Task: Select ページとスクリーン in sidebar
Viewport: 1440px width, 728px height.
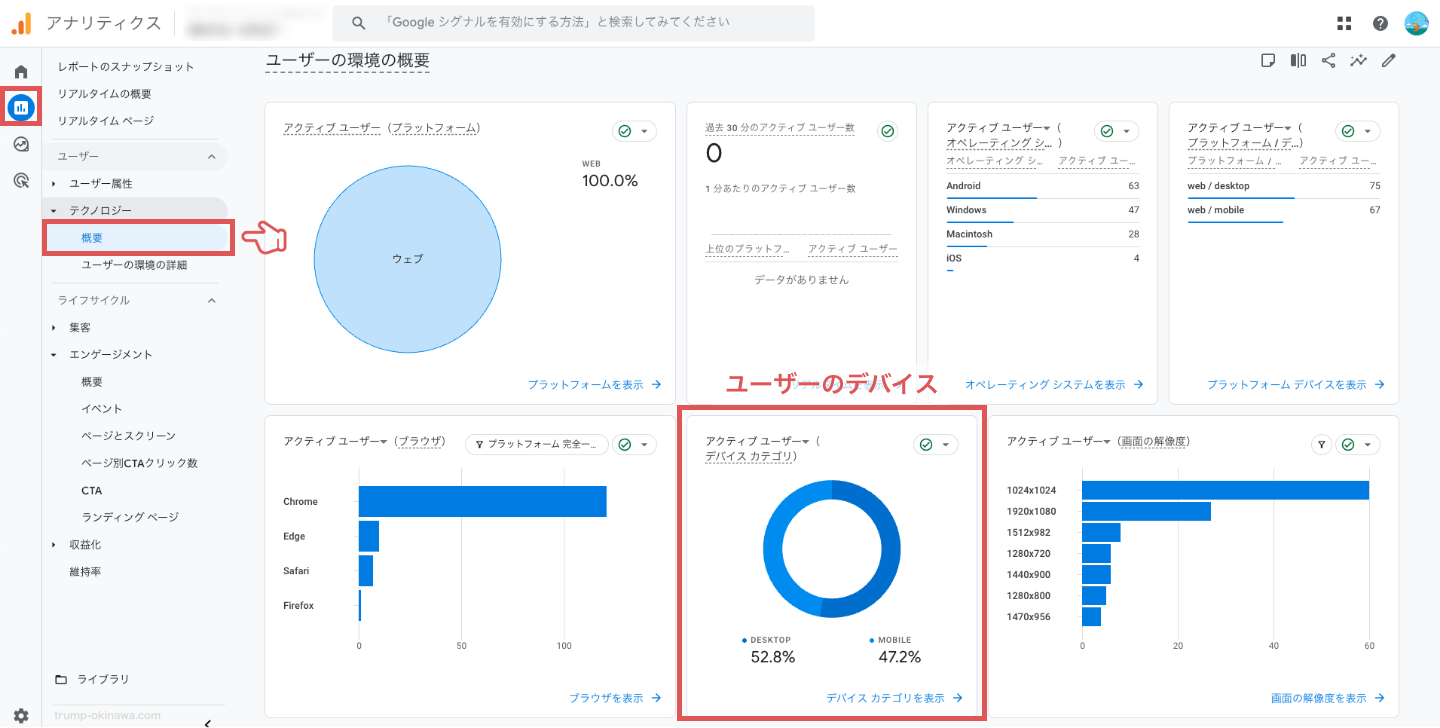Action: 128,436
